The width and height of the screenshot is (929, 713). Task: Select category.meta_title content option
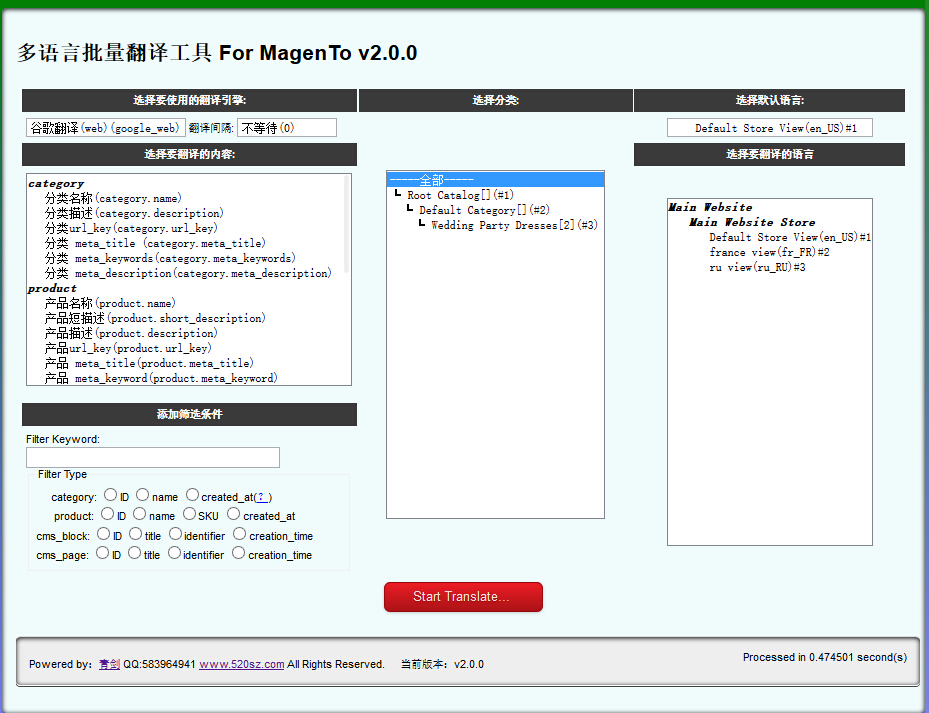pos(185,243)
